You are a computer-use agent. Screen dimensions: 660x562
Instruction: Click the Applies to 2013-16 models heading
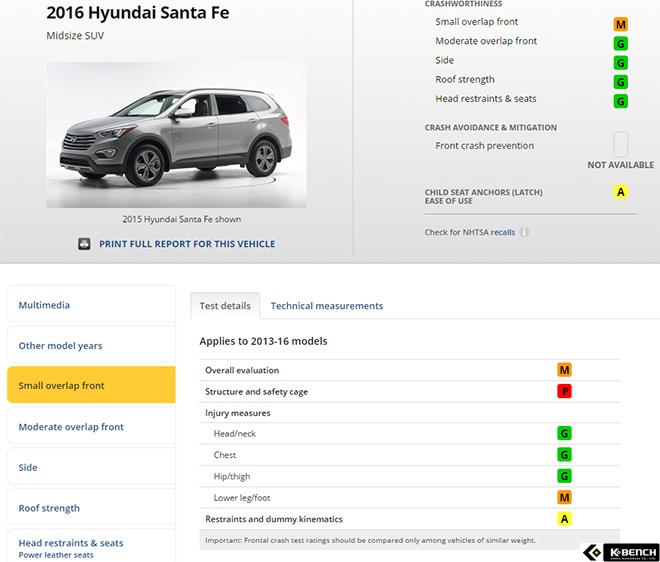[263, 341]
